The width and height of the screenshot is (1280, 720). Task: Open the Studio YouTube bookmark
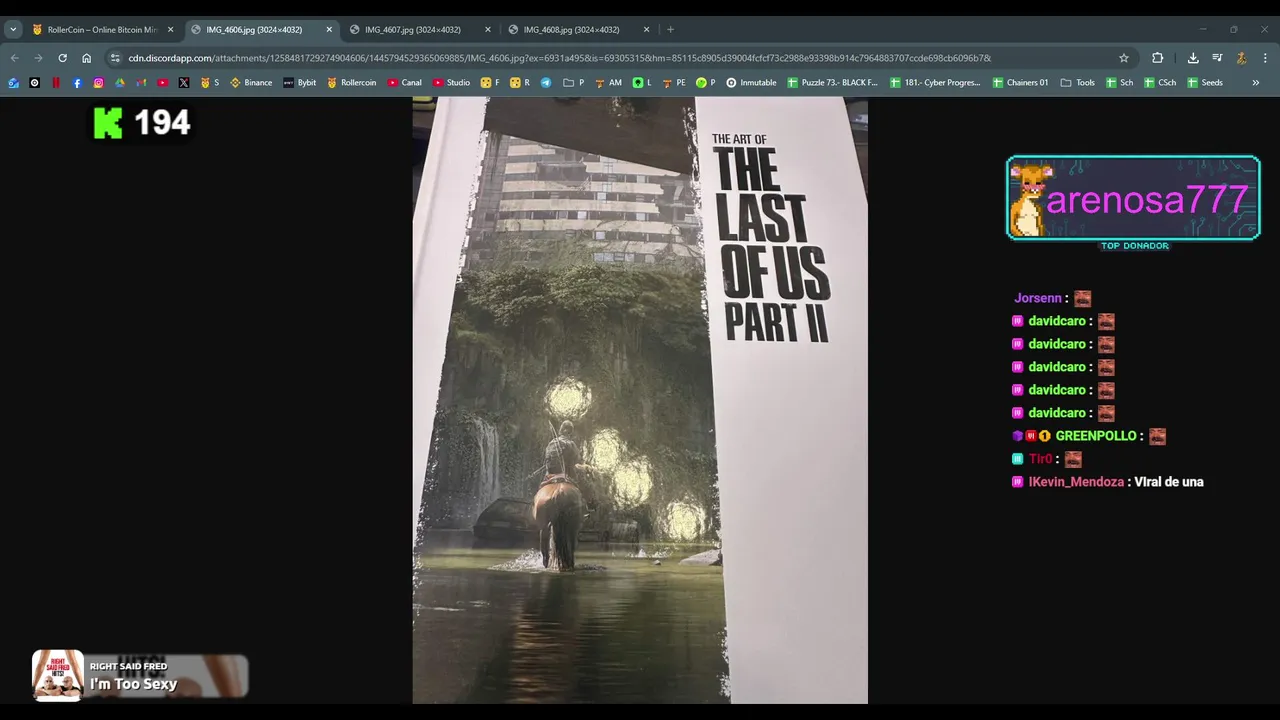451,83
